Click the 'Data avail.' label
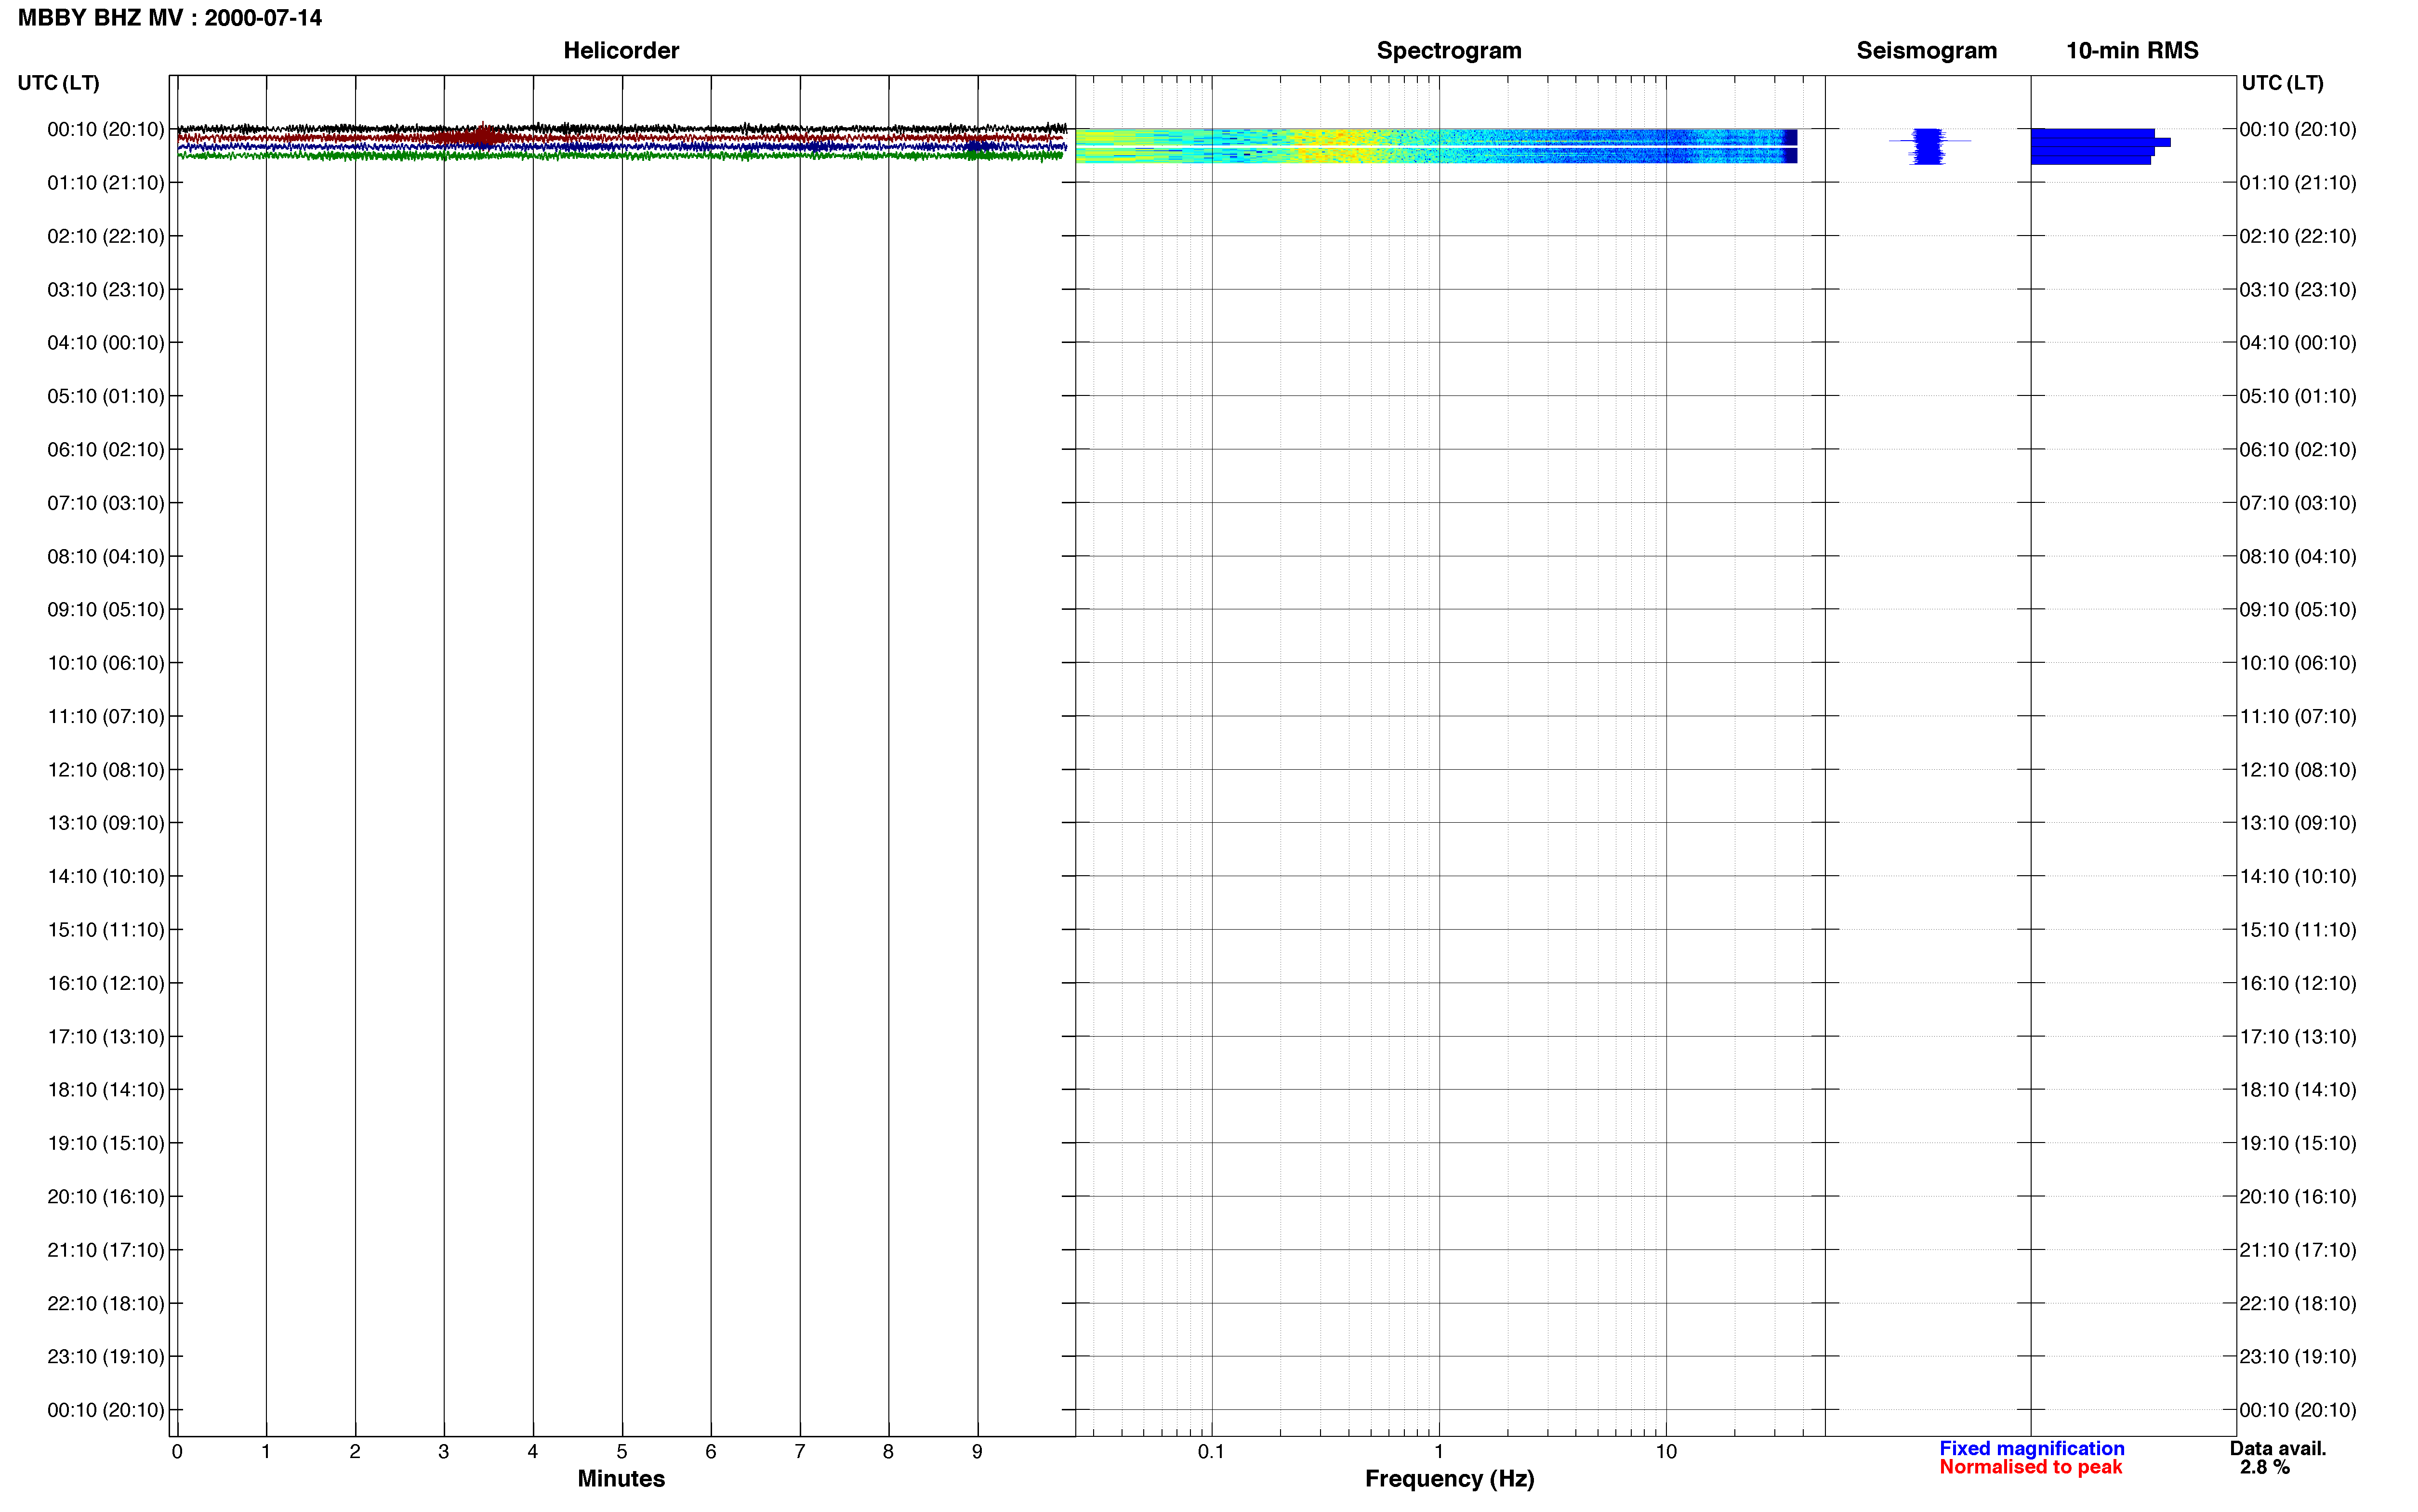Viewport: 2418px width, 1512px height. [2278, 1448]
